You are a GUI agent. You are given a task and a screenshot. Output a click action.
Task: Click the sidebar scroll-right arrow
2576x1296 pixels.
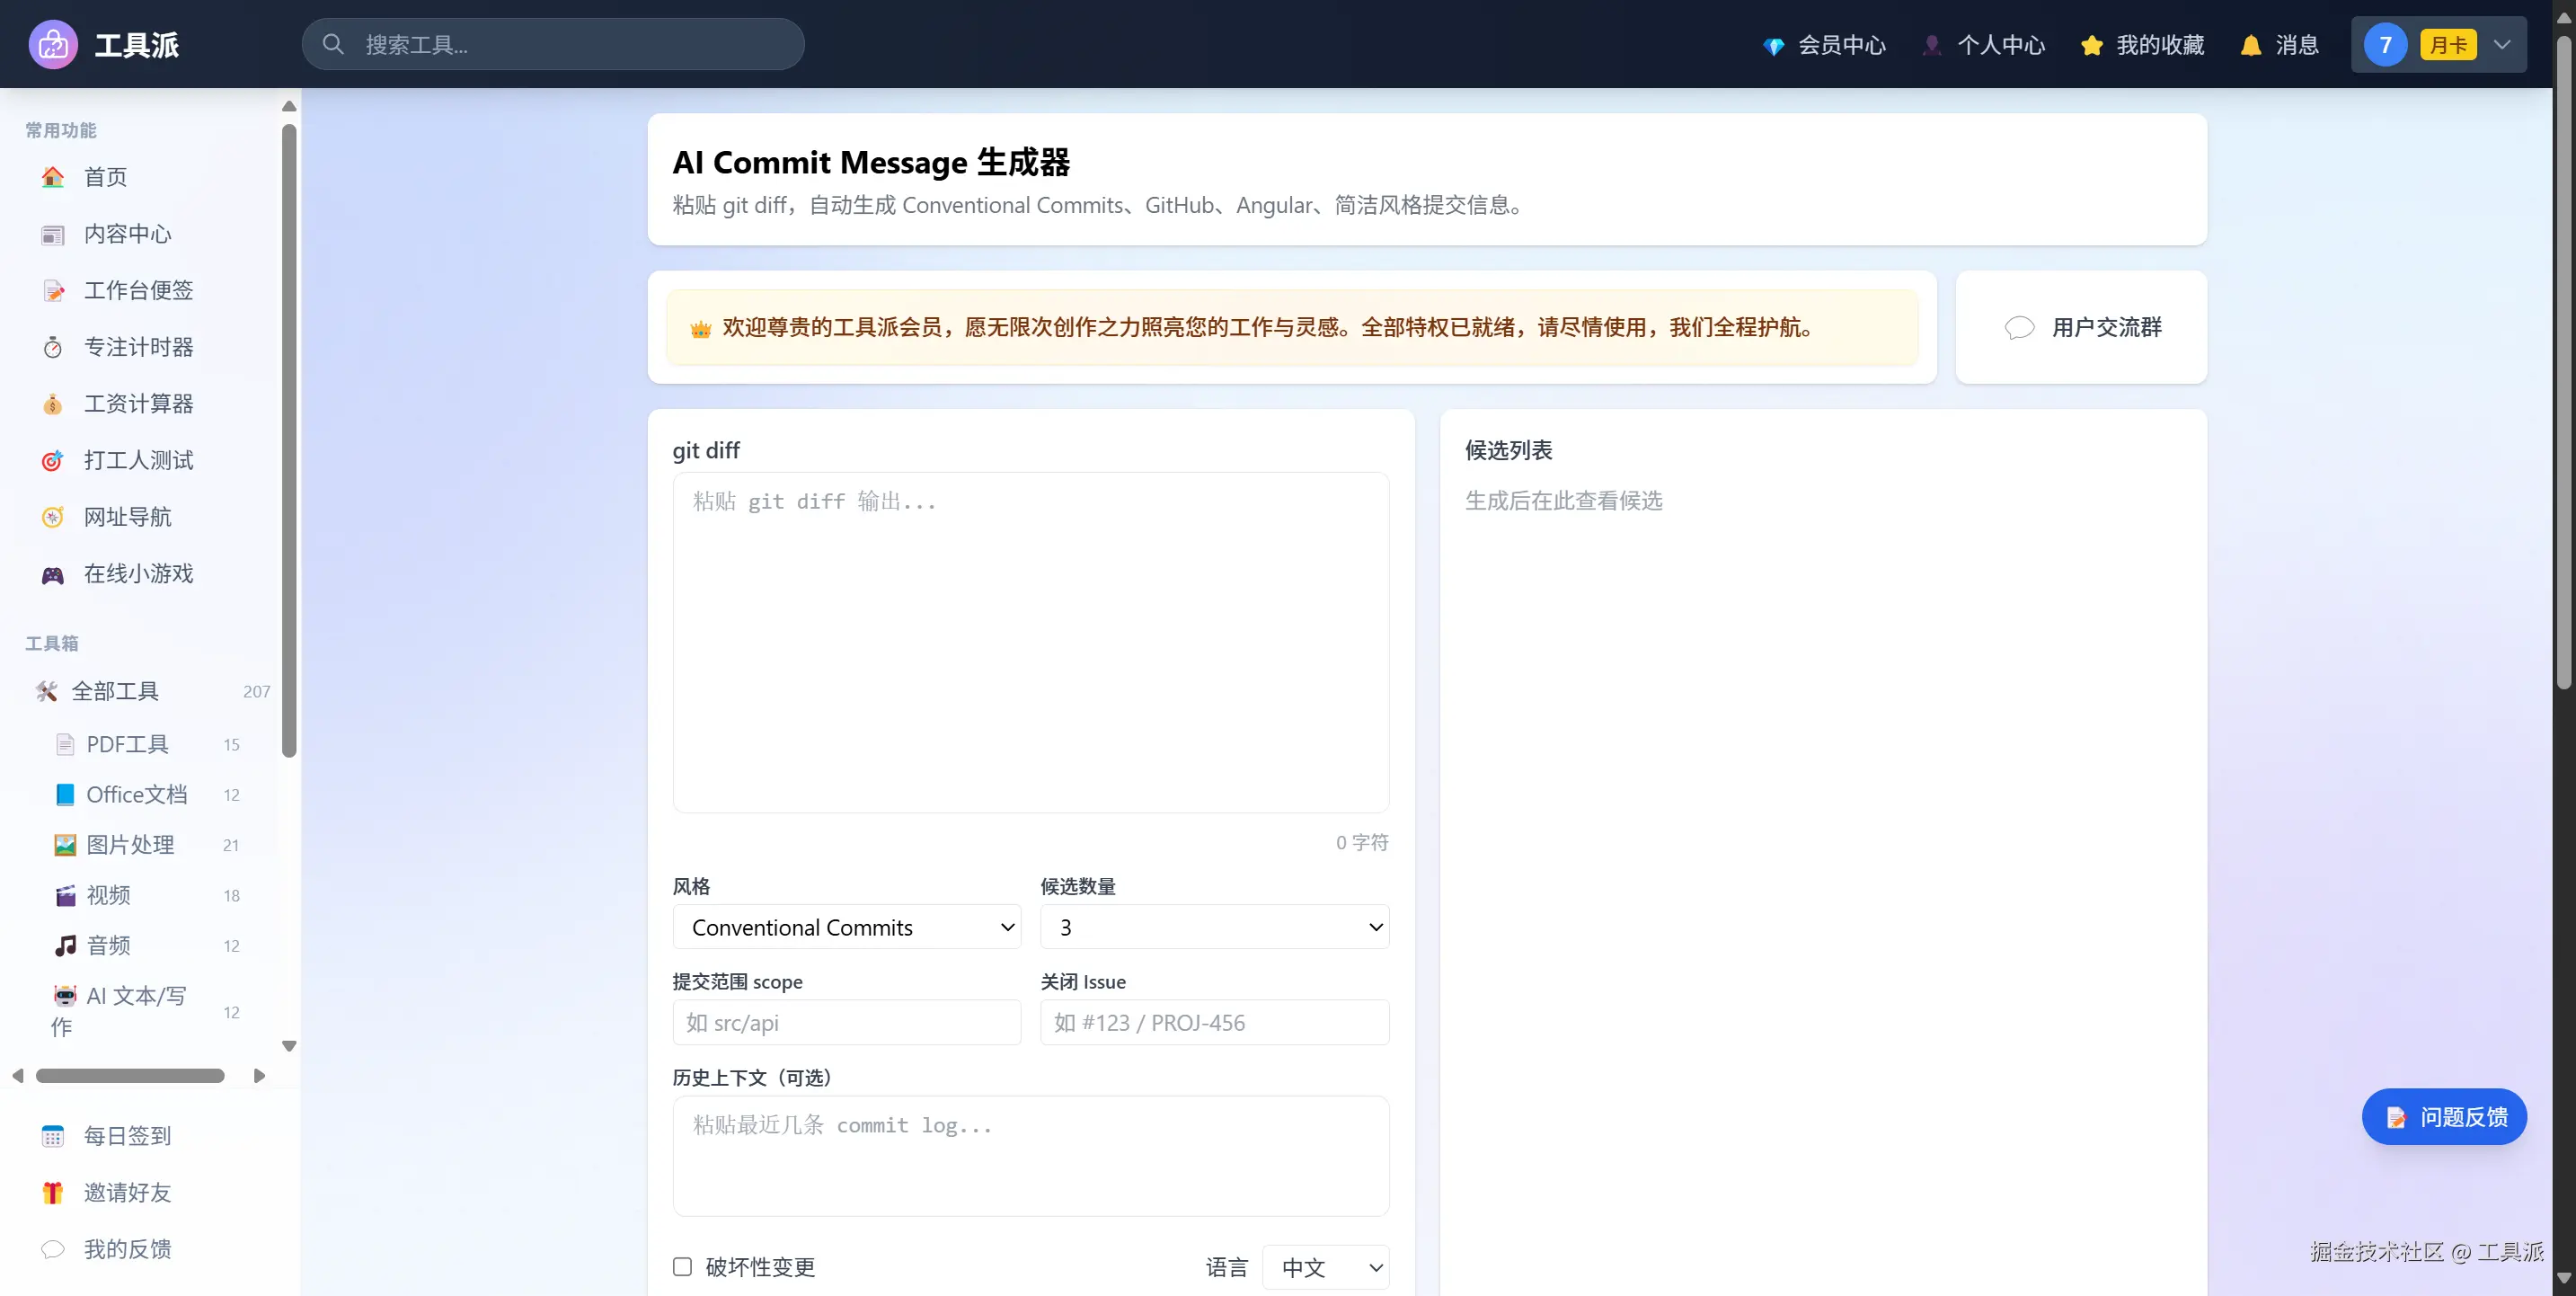tap(259, 1076)
